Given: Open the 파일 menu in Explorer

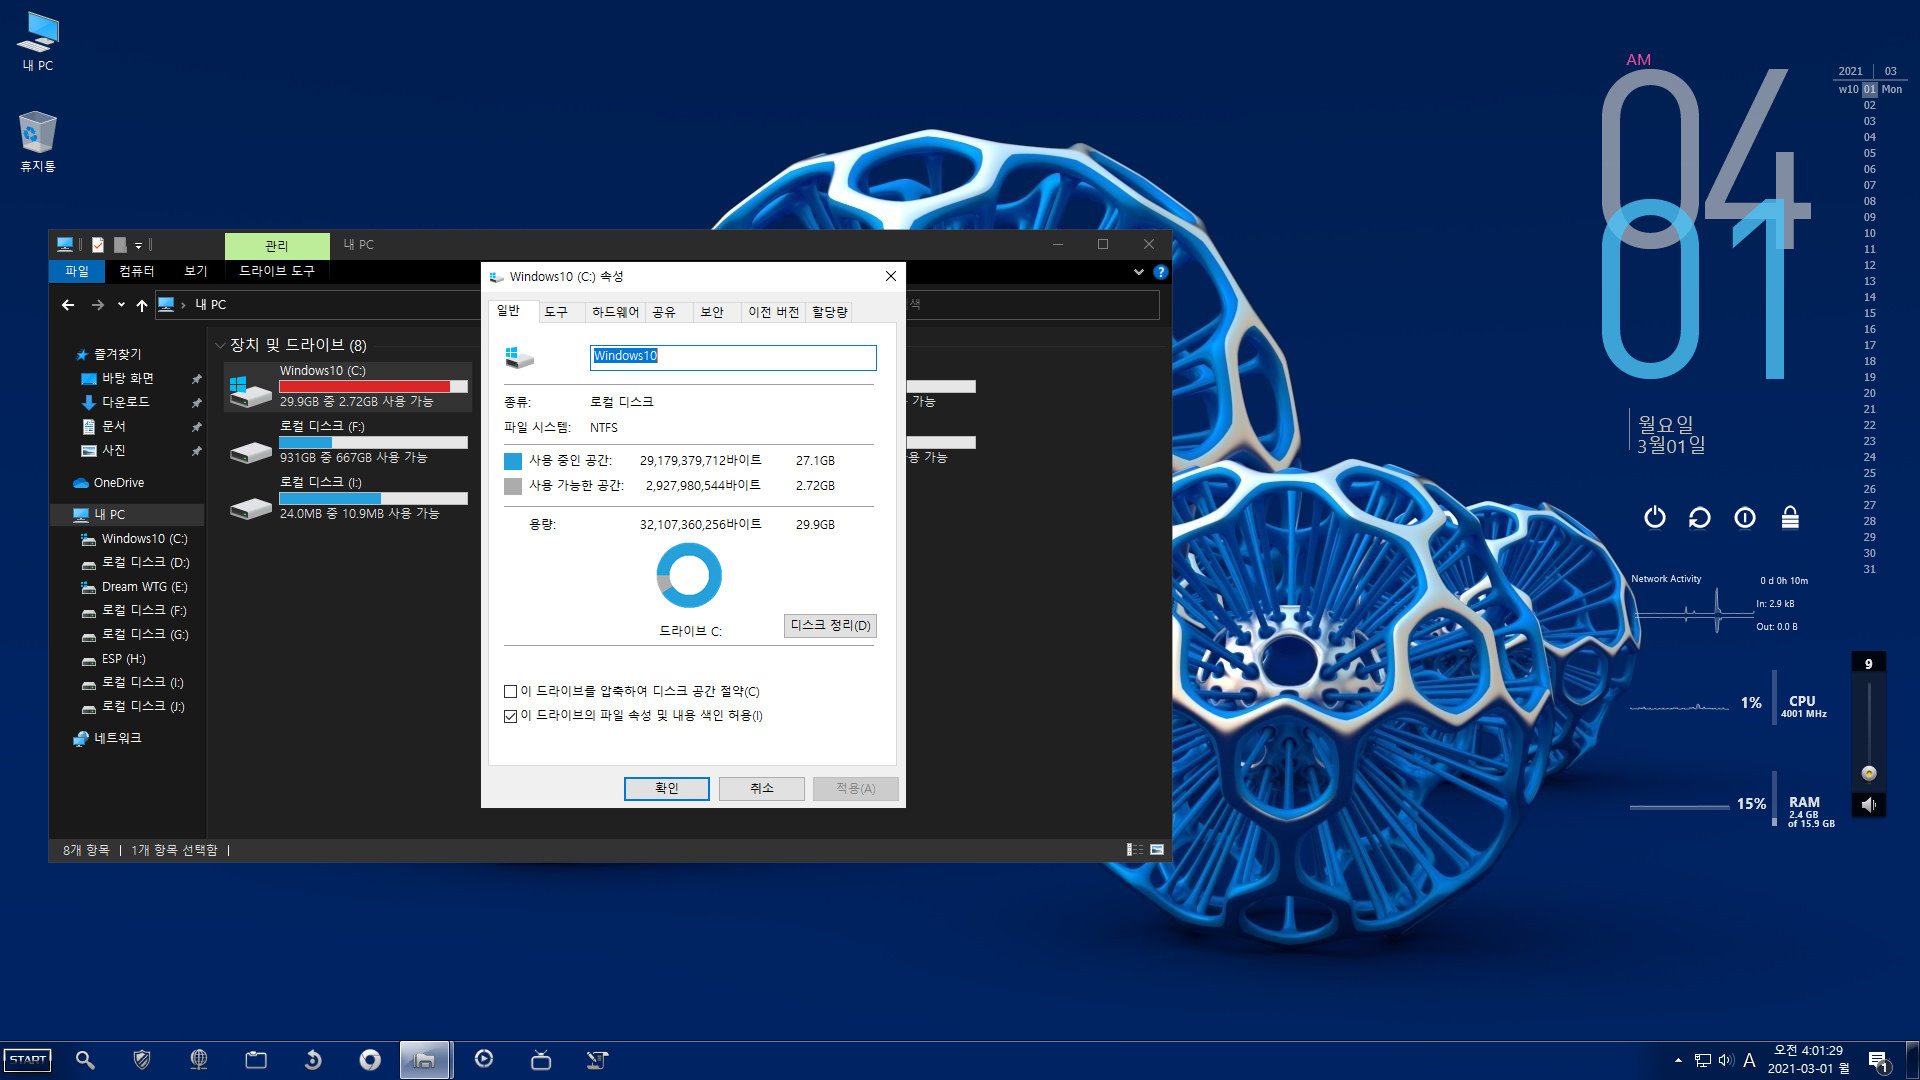Looking at the screenshot, I should pos(77,271).
